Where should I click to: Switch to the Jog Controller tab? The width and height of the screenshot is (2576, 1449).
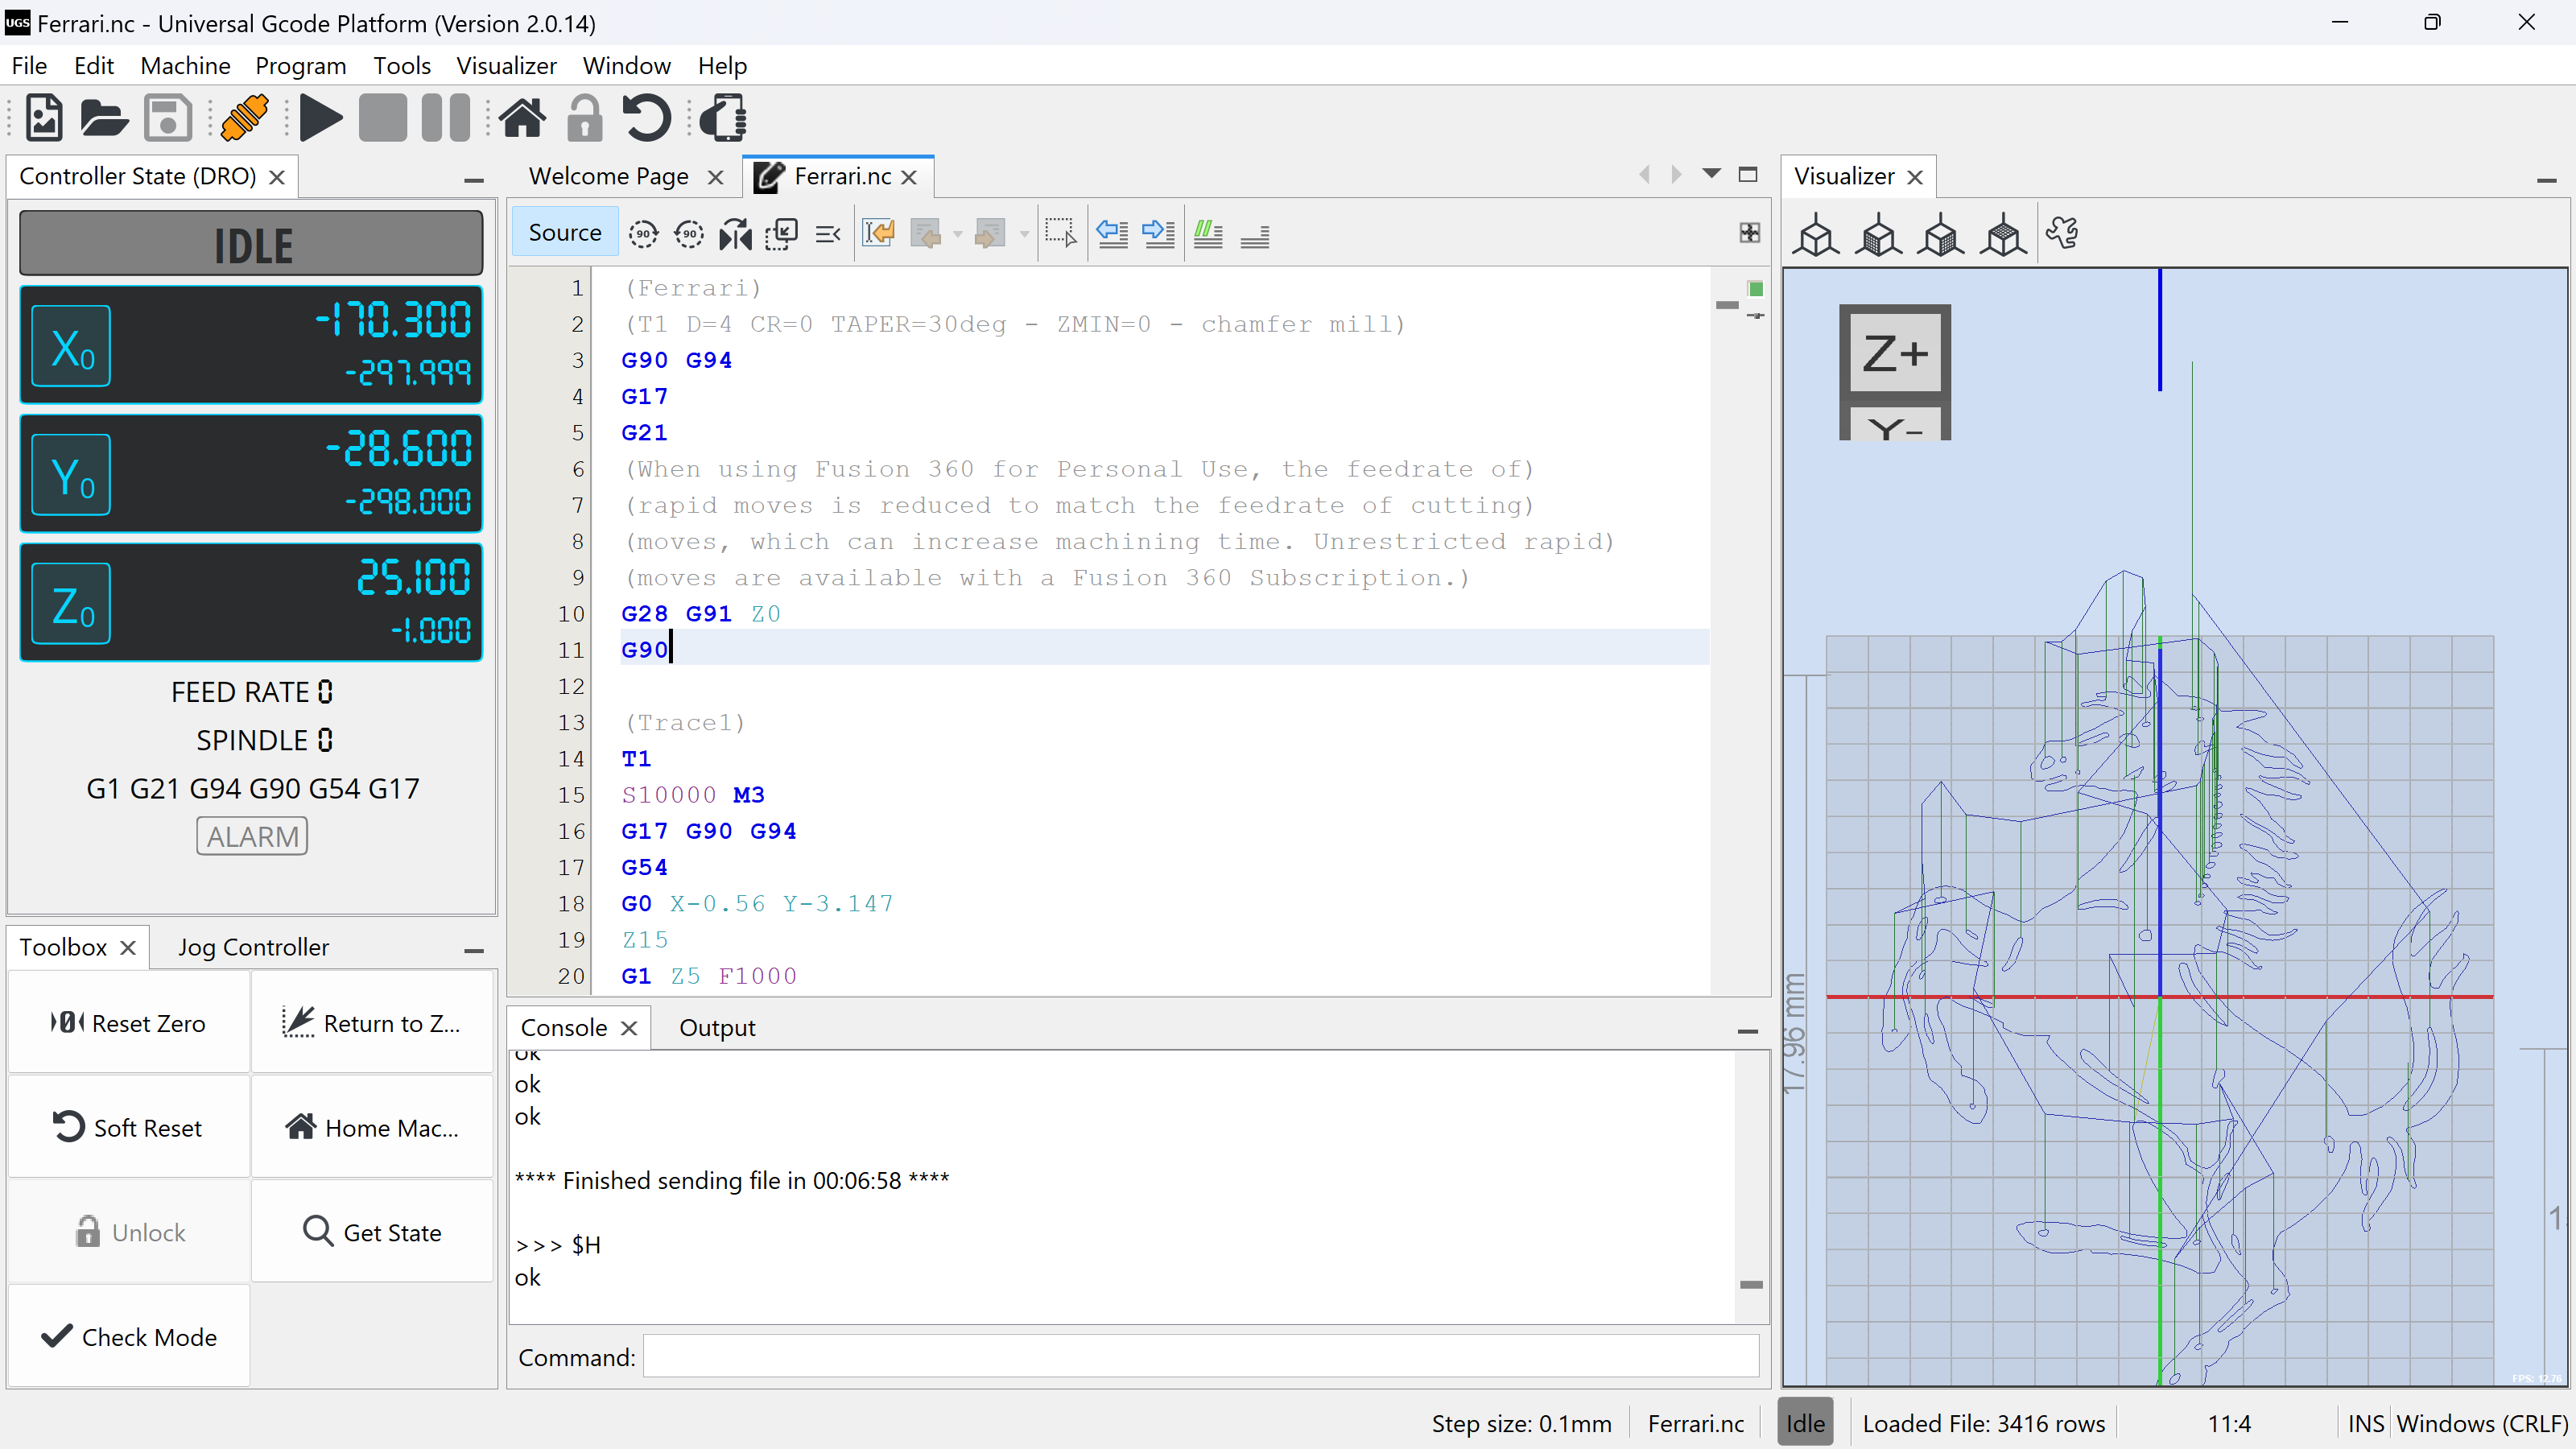coord(253,947)
